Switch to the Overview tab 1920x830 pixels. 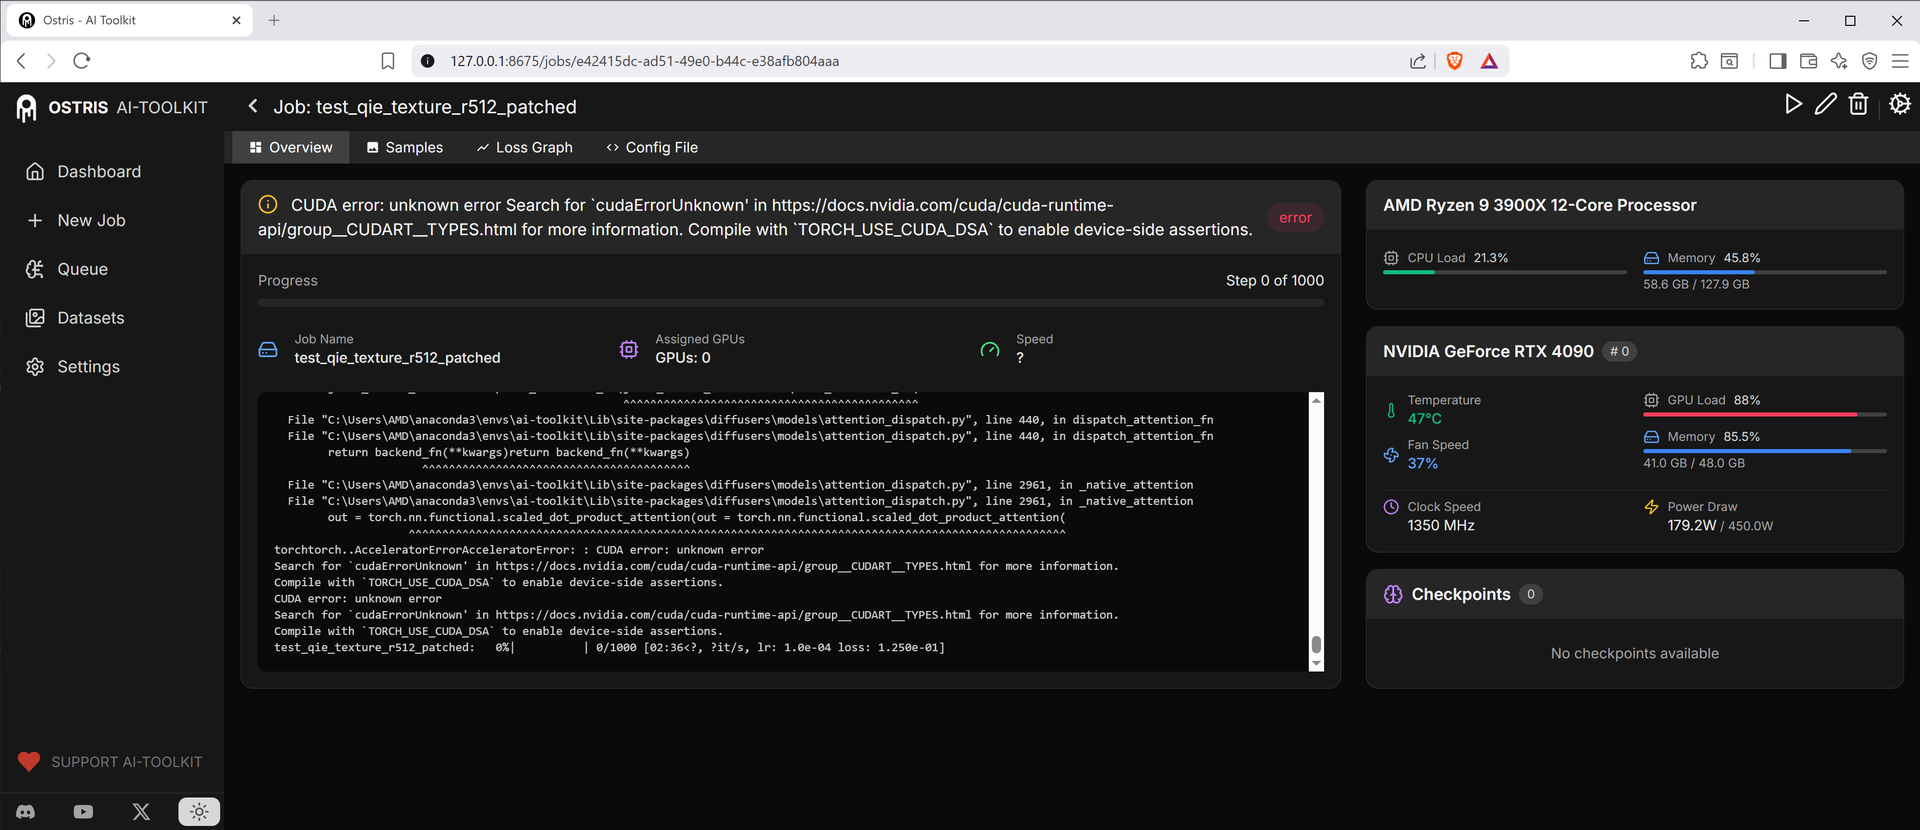tap(291, 147)
